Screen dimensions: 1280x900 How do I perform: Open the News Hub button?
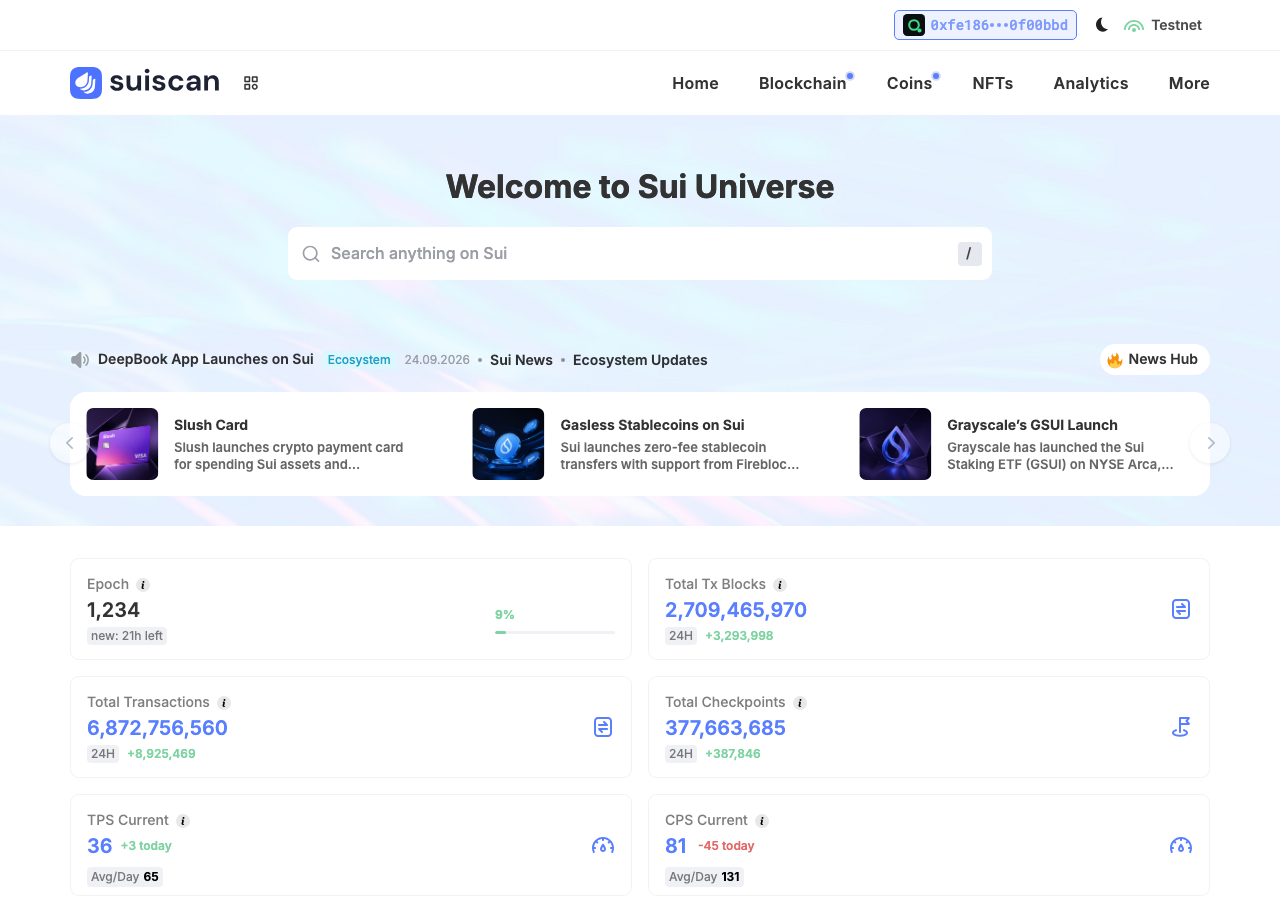point(1155,360)
